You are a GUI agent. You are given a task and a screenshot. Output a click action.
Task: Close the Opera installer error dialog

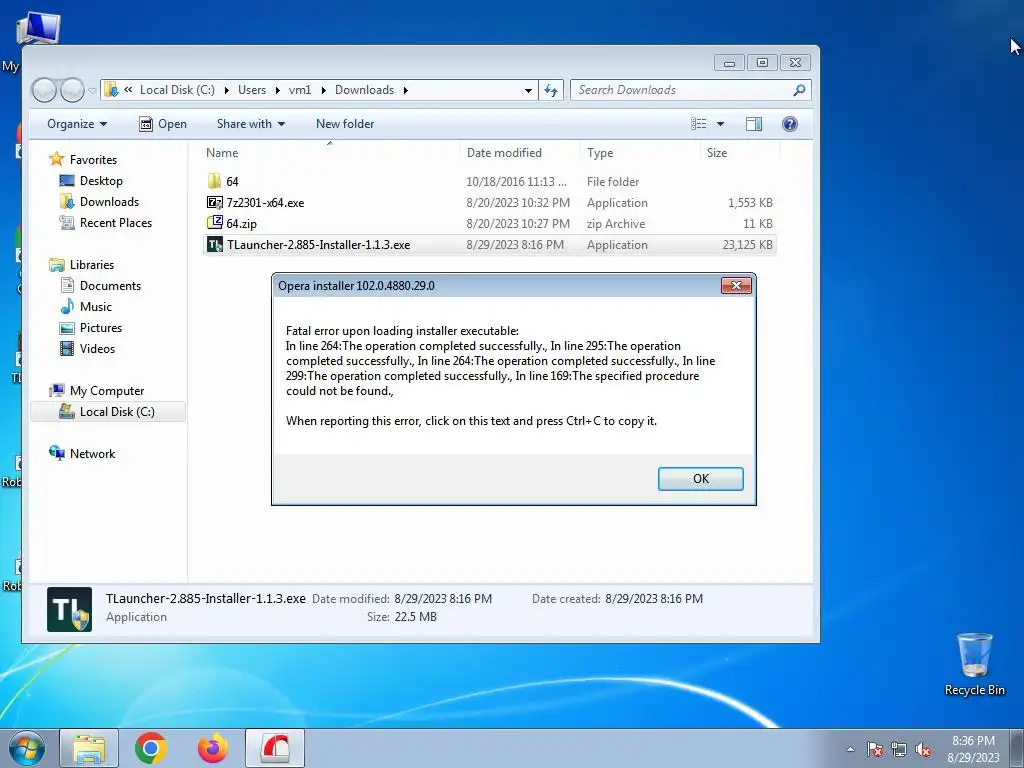[736, 285]
